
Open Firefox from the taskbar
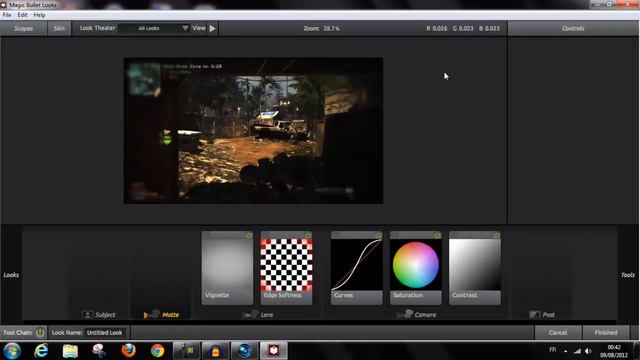pos(129,351)
